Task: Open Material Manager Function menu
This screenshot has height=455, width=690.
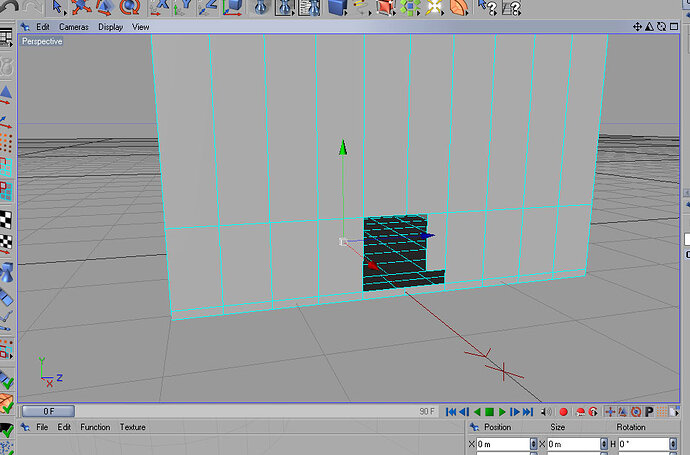Action: [x=95, y=427]
